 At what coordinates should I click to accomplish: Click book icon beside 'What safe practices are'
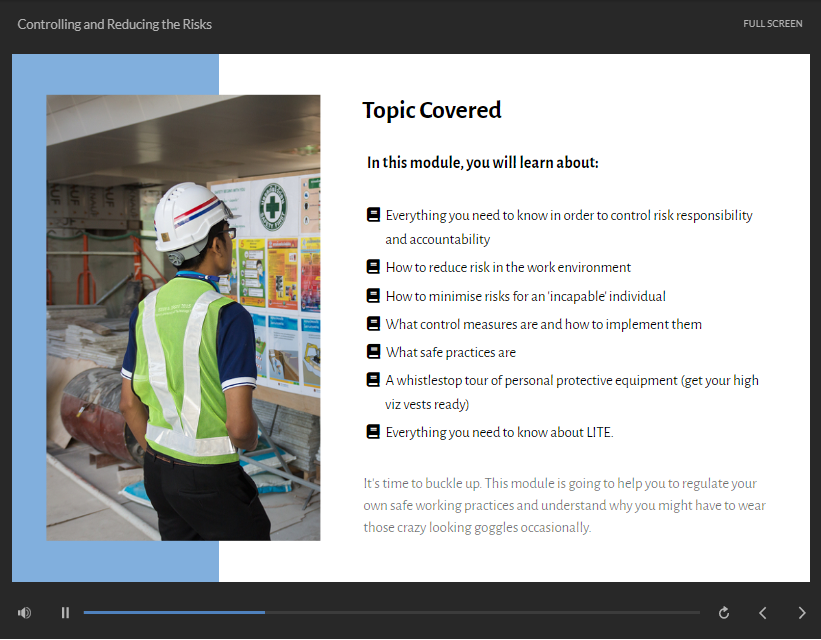tap(373, 352)
